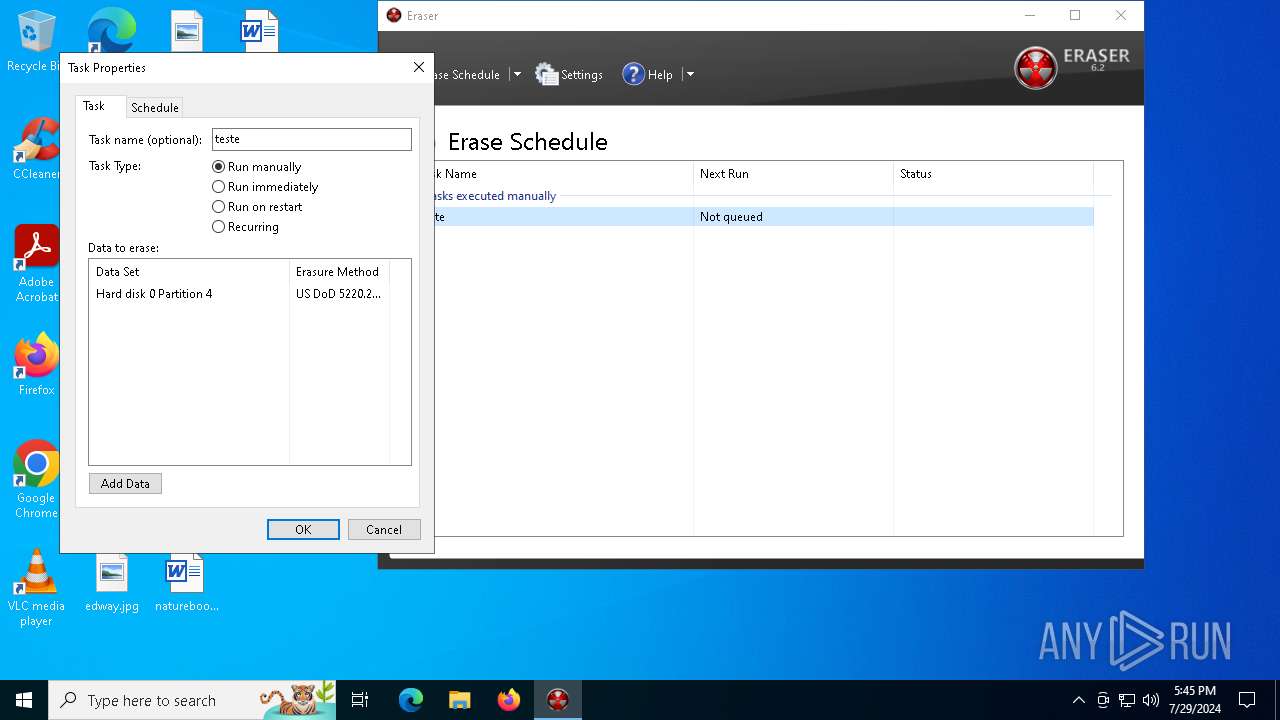Open File Explorer from the taskbar
The width and height of the screenshot is (1280, 720).
(x=459, y=700)
